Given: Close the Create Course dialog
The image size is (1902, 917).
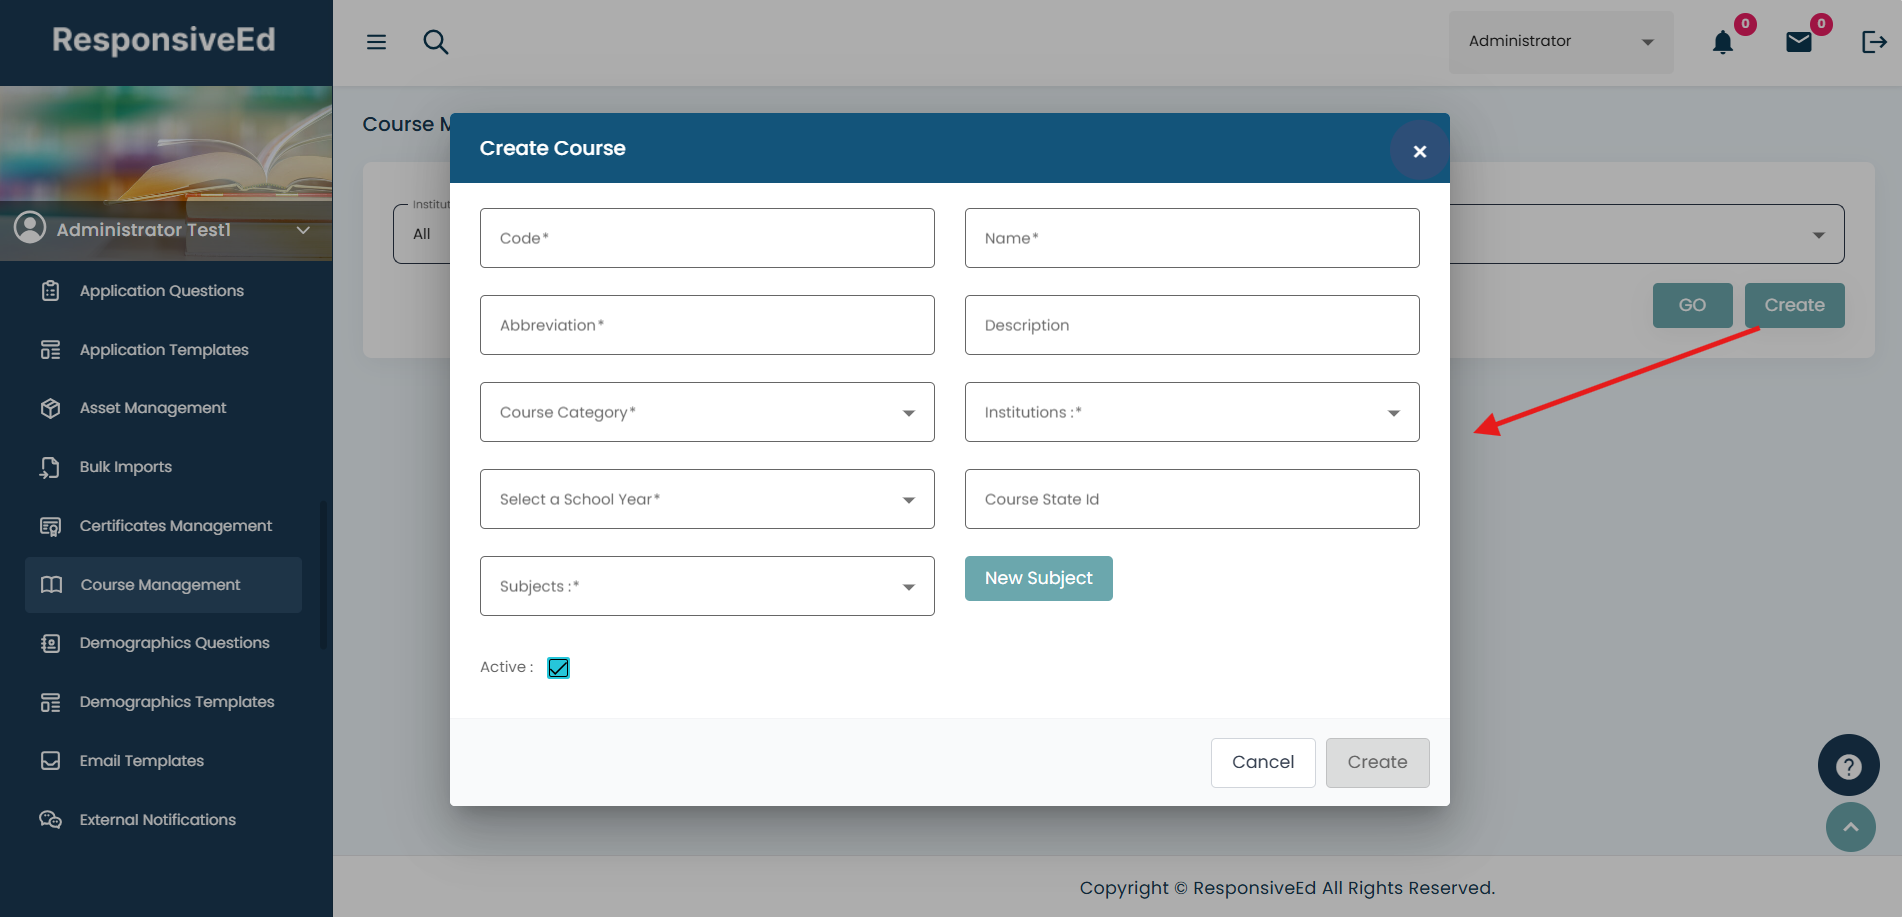Looking at the screenshot, I should pos(1419,151).
